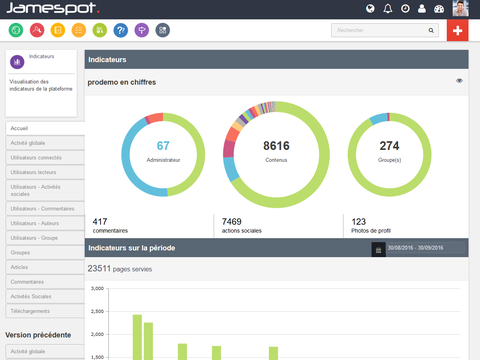Click the 23511 pages servies text
This screenshot has height=360, width=480.
tap(120, 269)
